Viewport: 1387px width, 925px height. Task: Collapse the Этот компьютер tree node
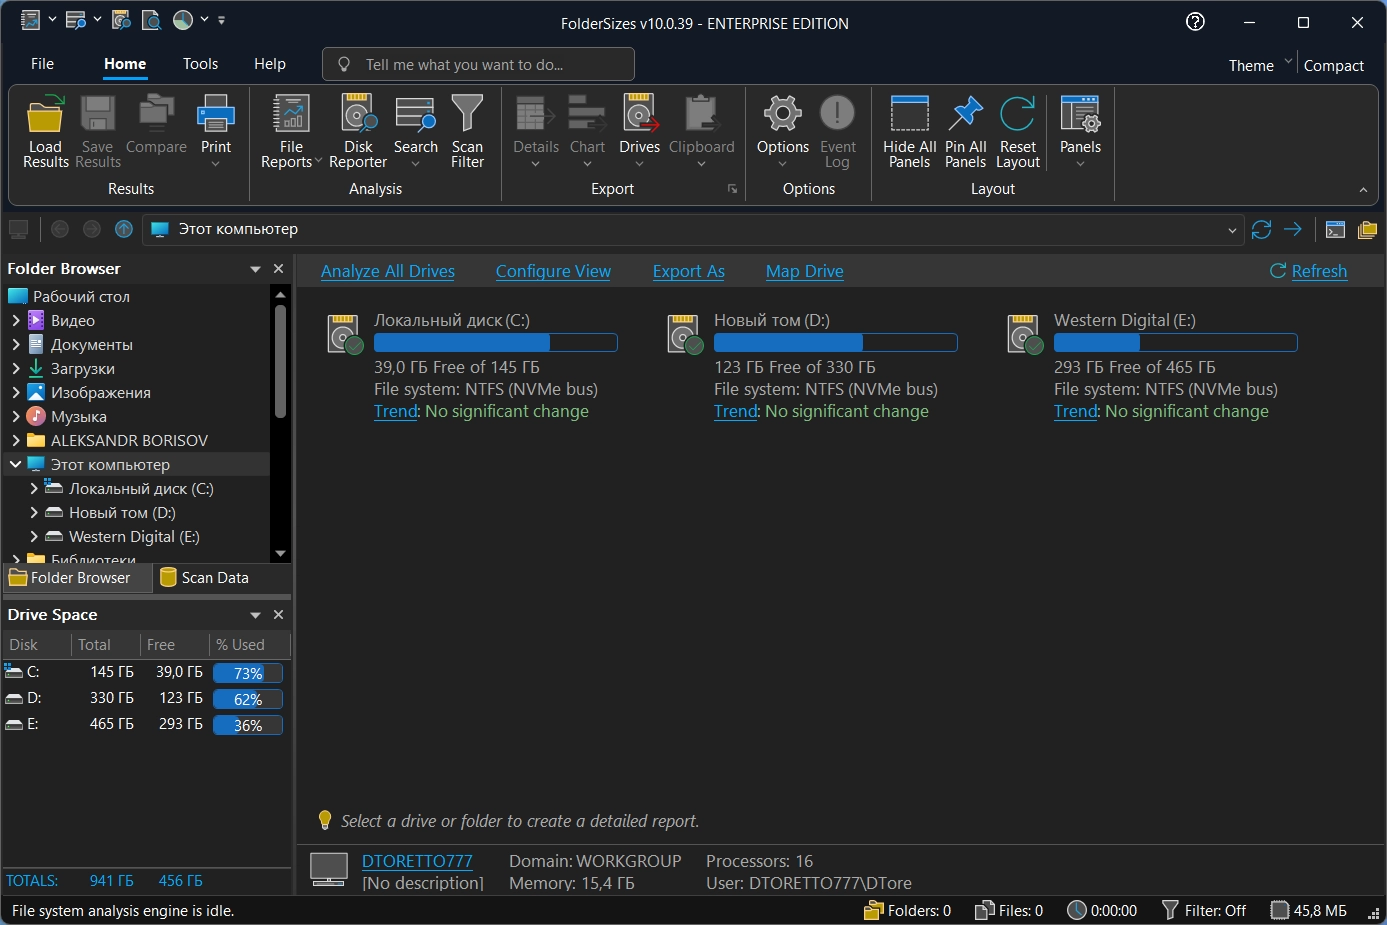click(15, 464)
